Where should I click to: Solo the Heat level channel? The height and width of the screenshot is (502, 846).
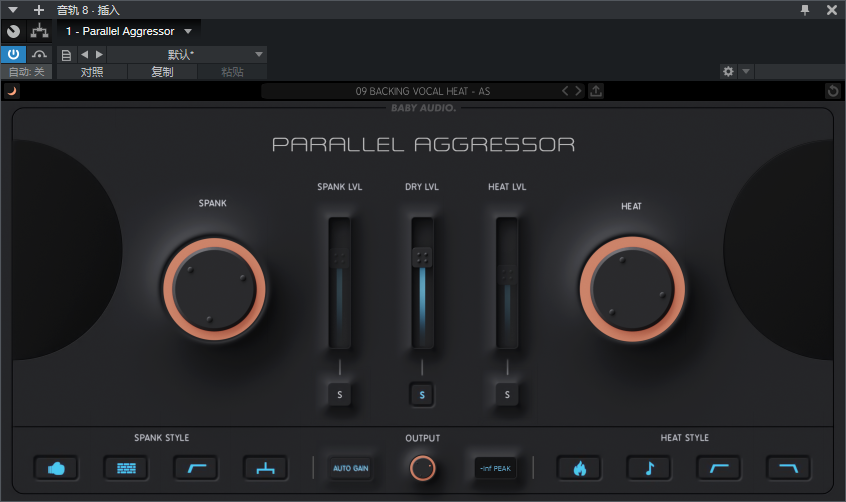coord(507,395)
